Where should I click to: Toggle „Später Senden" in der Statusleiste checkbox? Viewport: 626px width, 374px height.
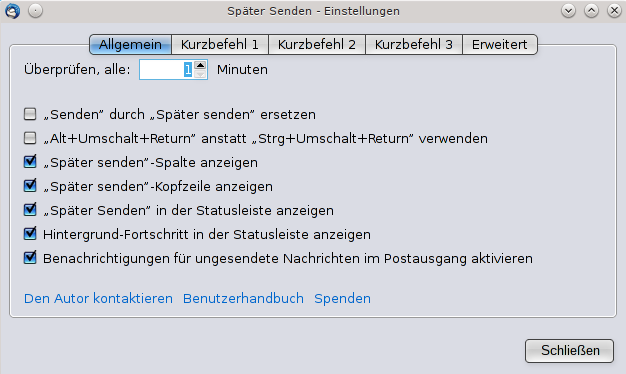[30, 210]
